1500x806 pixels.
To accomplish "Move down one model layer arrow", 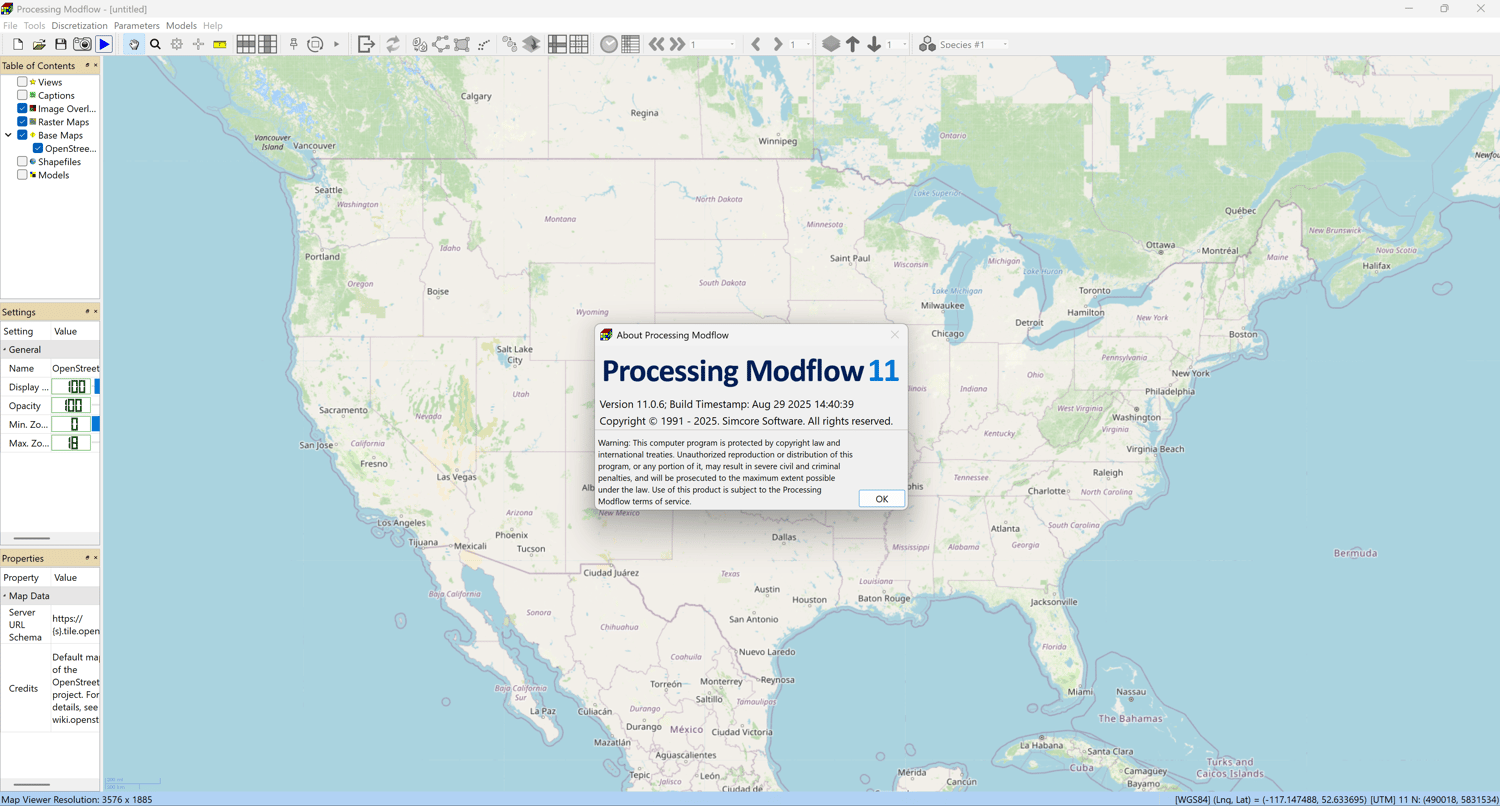I will click(874, 44).
